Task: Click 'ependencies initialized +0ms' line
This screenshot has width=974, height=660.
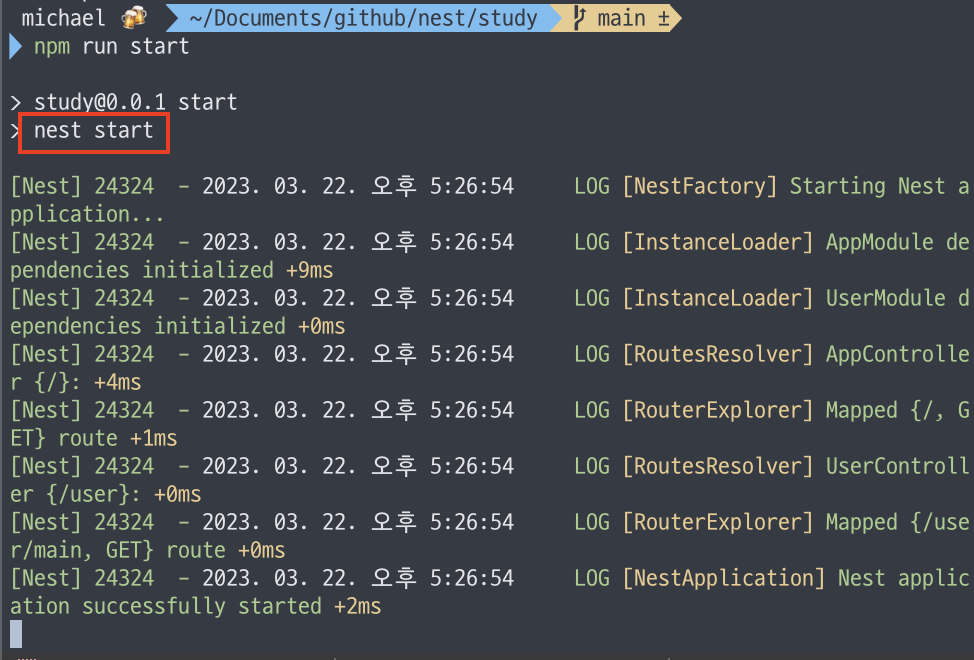Action: coord(178,327)
